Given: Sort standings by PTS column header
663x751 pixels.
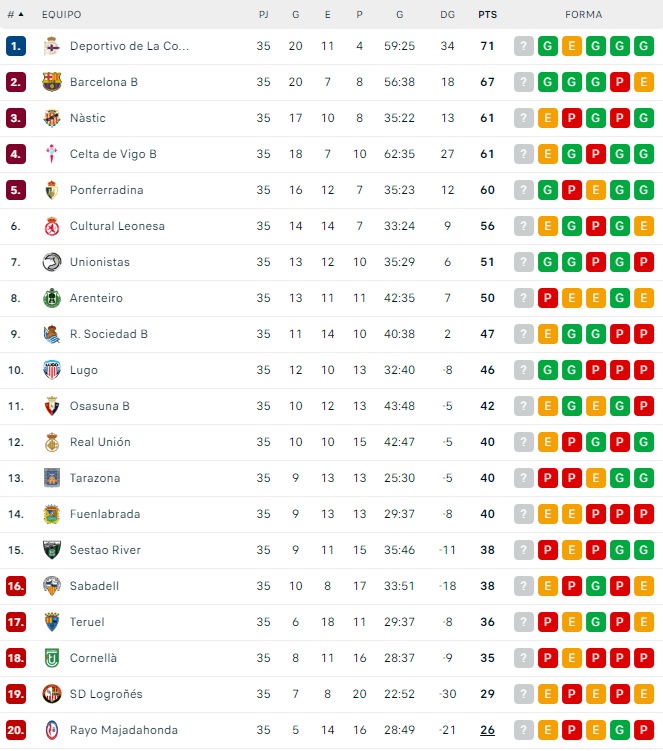Looking at the screenshot, I should (487, 15).
